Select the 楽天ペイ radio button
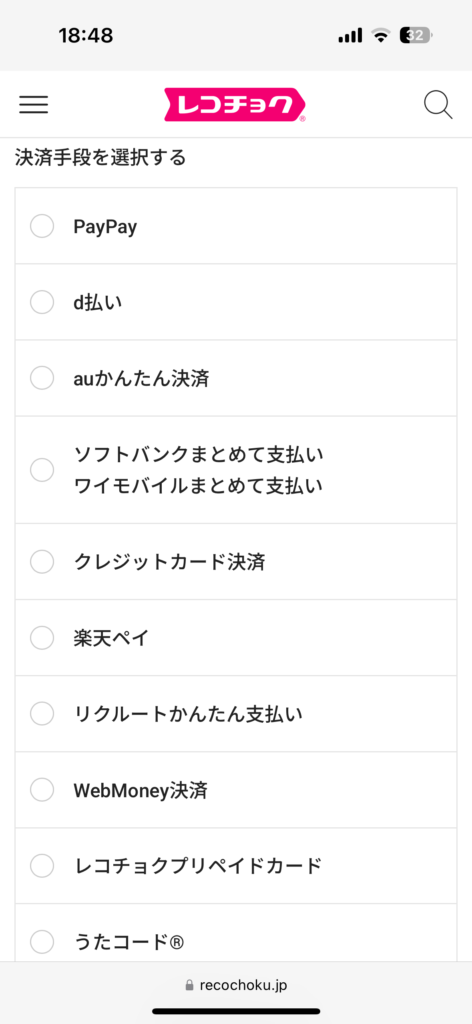472x1024 pixels. click(x=42, y=637)
